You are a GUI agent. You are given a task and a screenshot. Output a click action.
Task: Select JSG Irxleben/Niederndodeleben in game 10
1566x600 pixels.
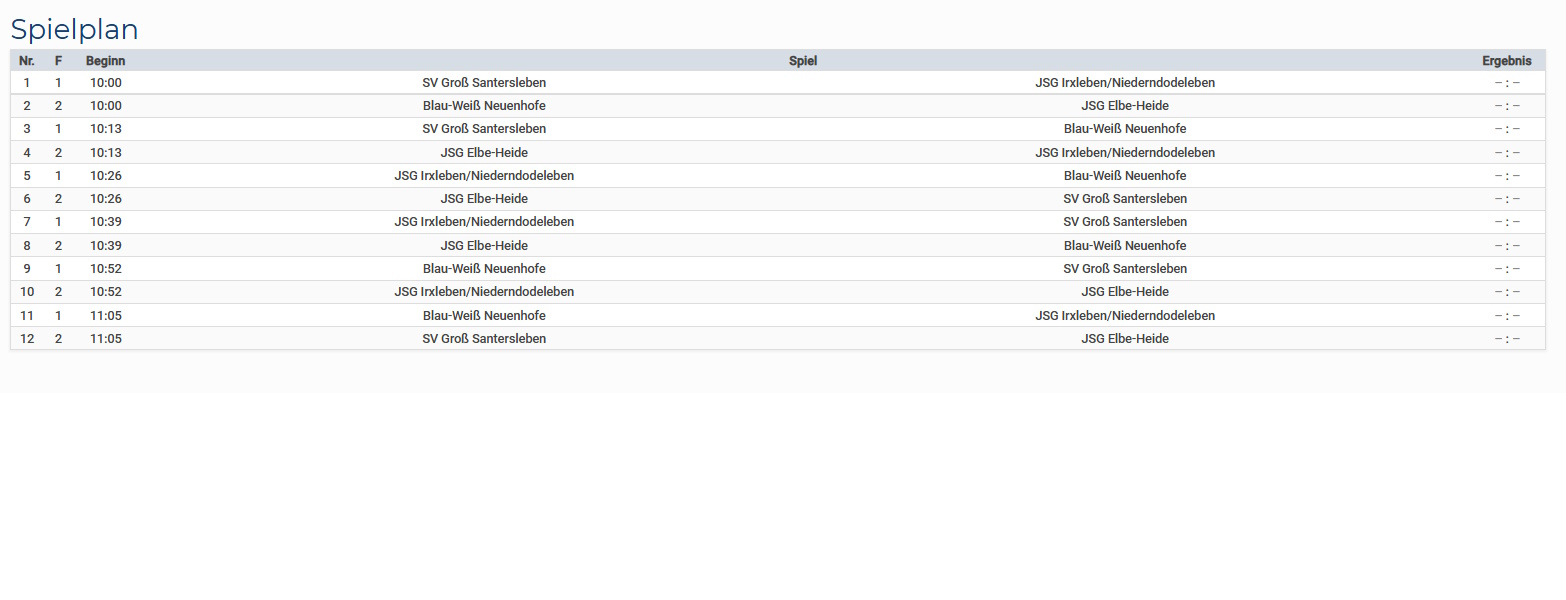(x=484, y=292)
